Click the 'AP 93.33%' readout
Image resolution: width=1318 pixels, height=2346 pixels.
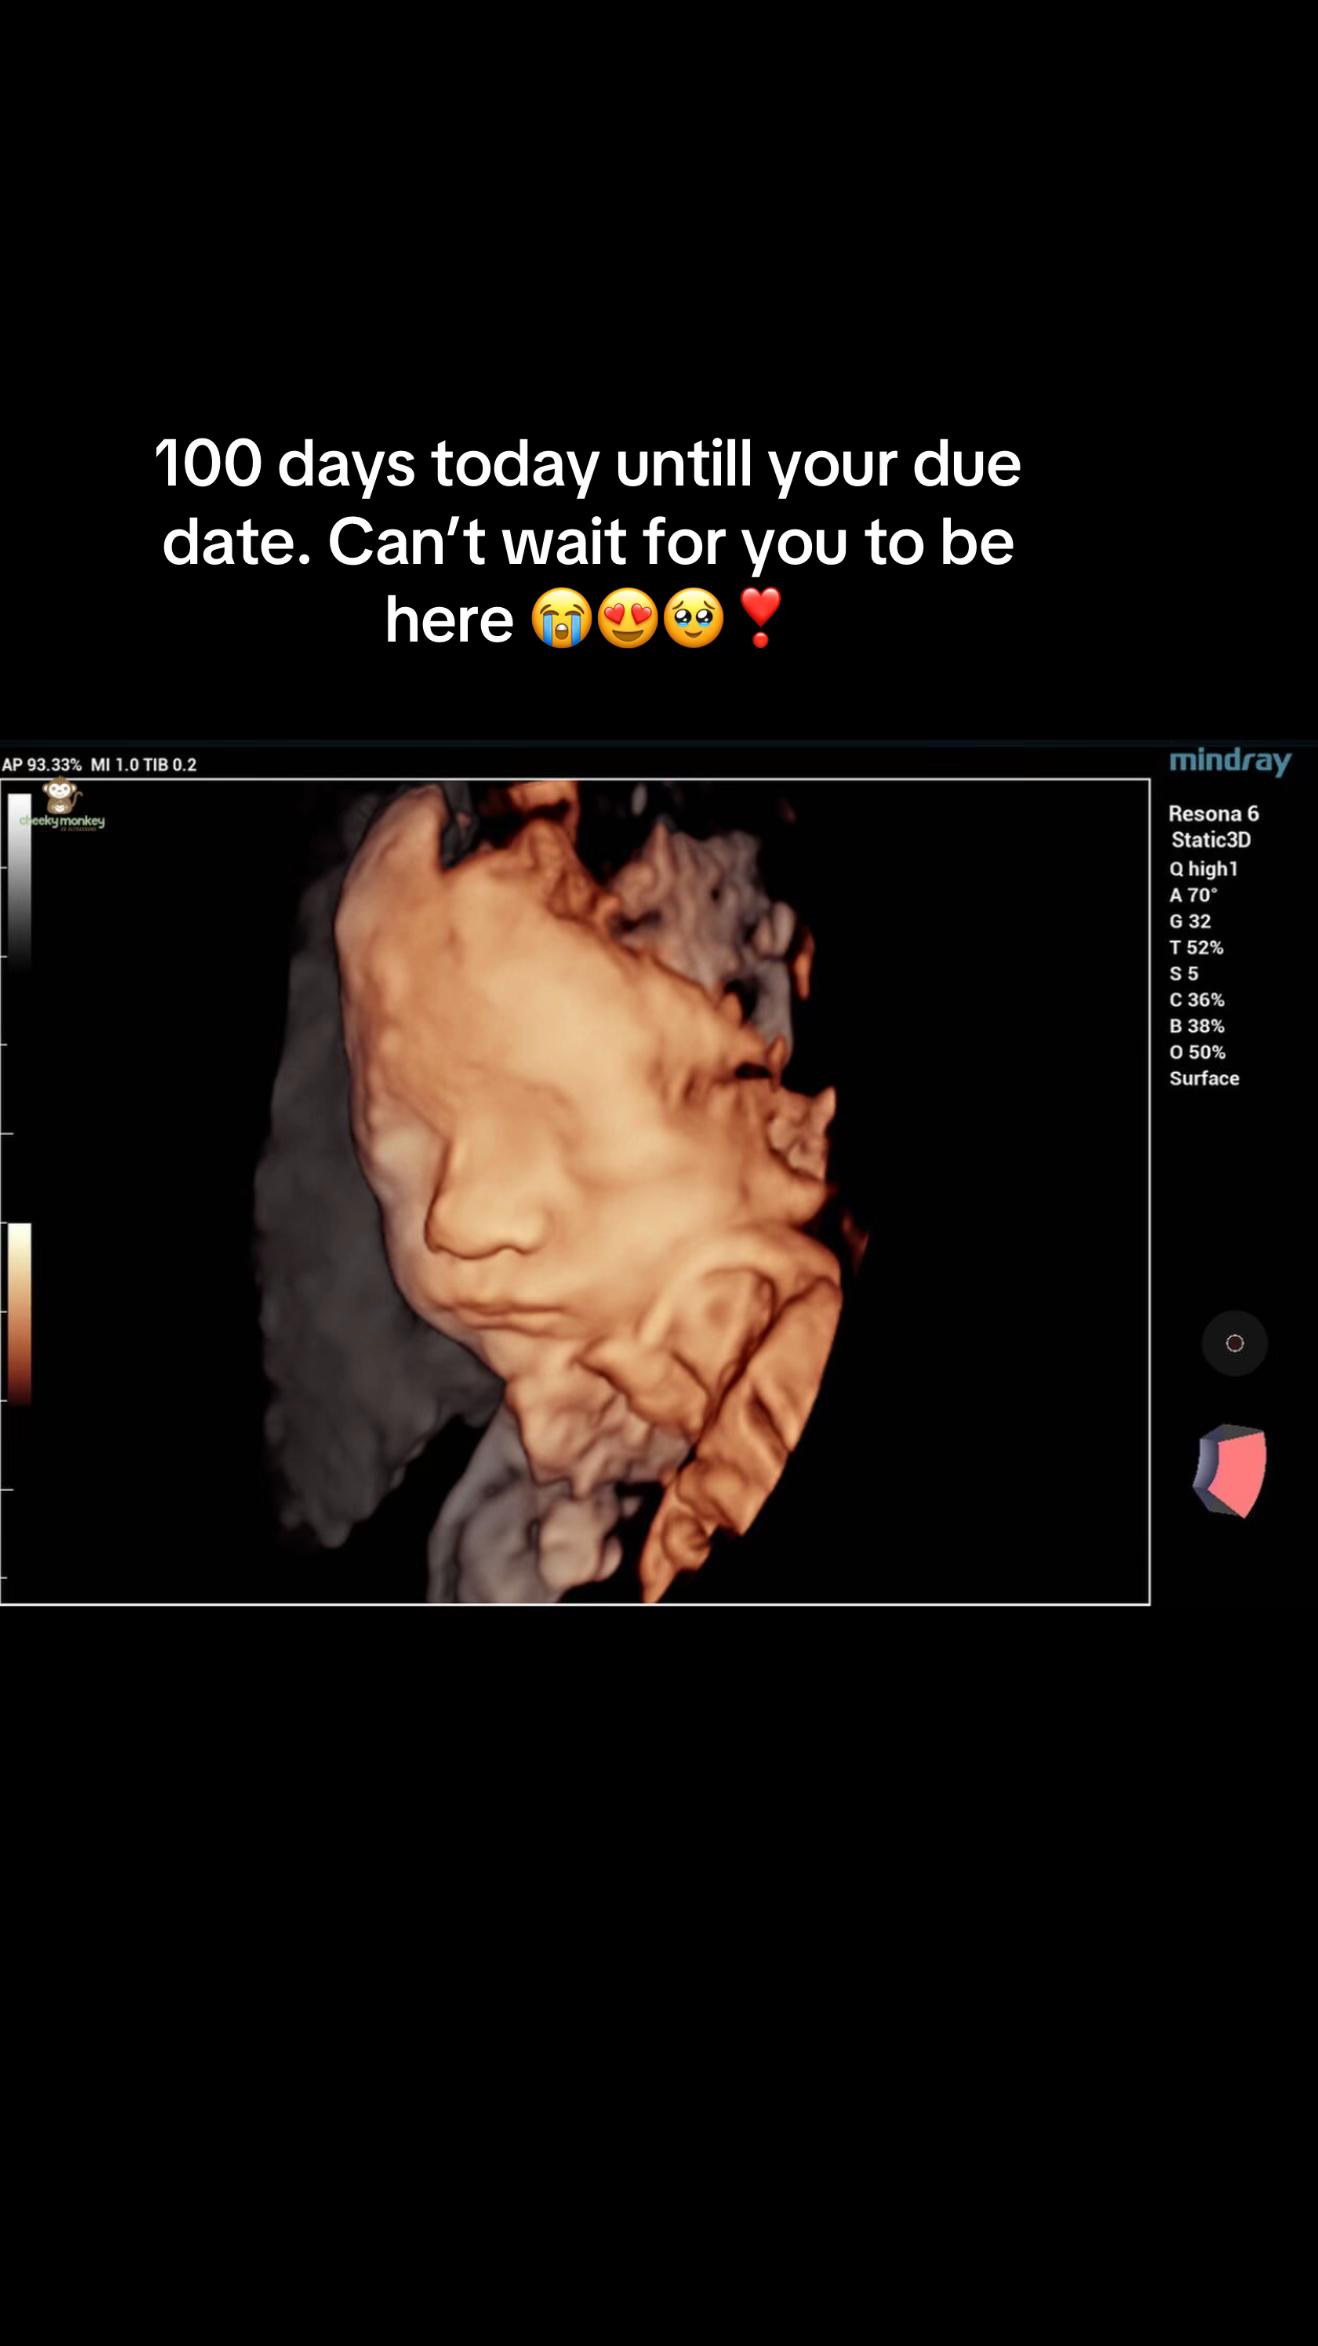pyautogui.click(x=42, y=765)
